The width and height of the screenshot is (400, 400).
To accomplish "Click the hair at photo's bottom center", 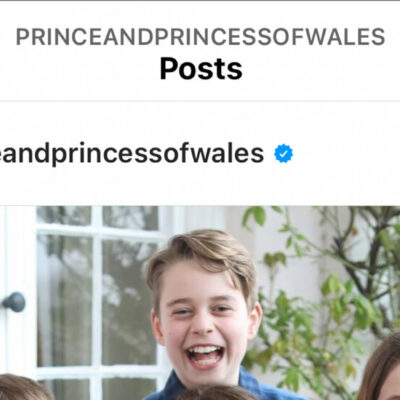I will click(x=218, y=393).
